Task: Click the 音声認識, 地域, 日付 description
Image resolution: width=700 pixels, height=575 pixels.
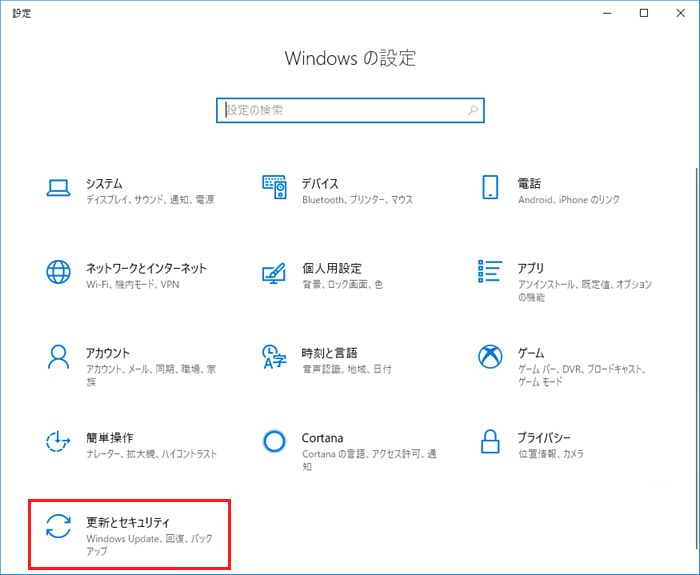Action: (347, 369)
